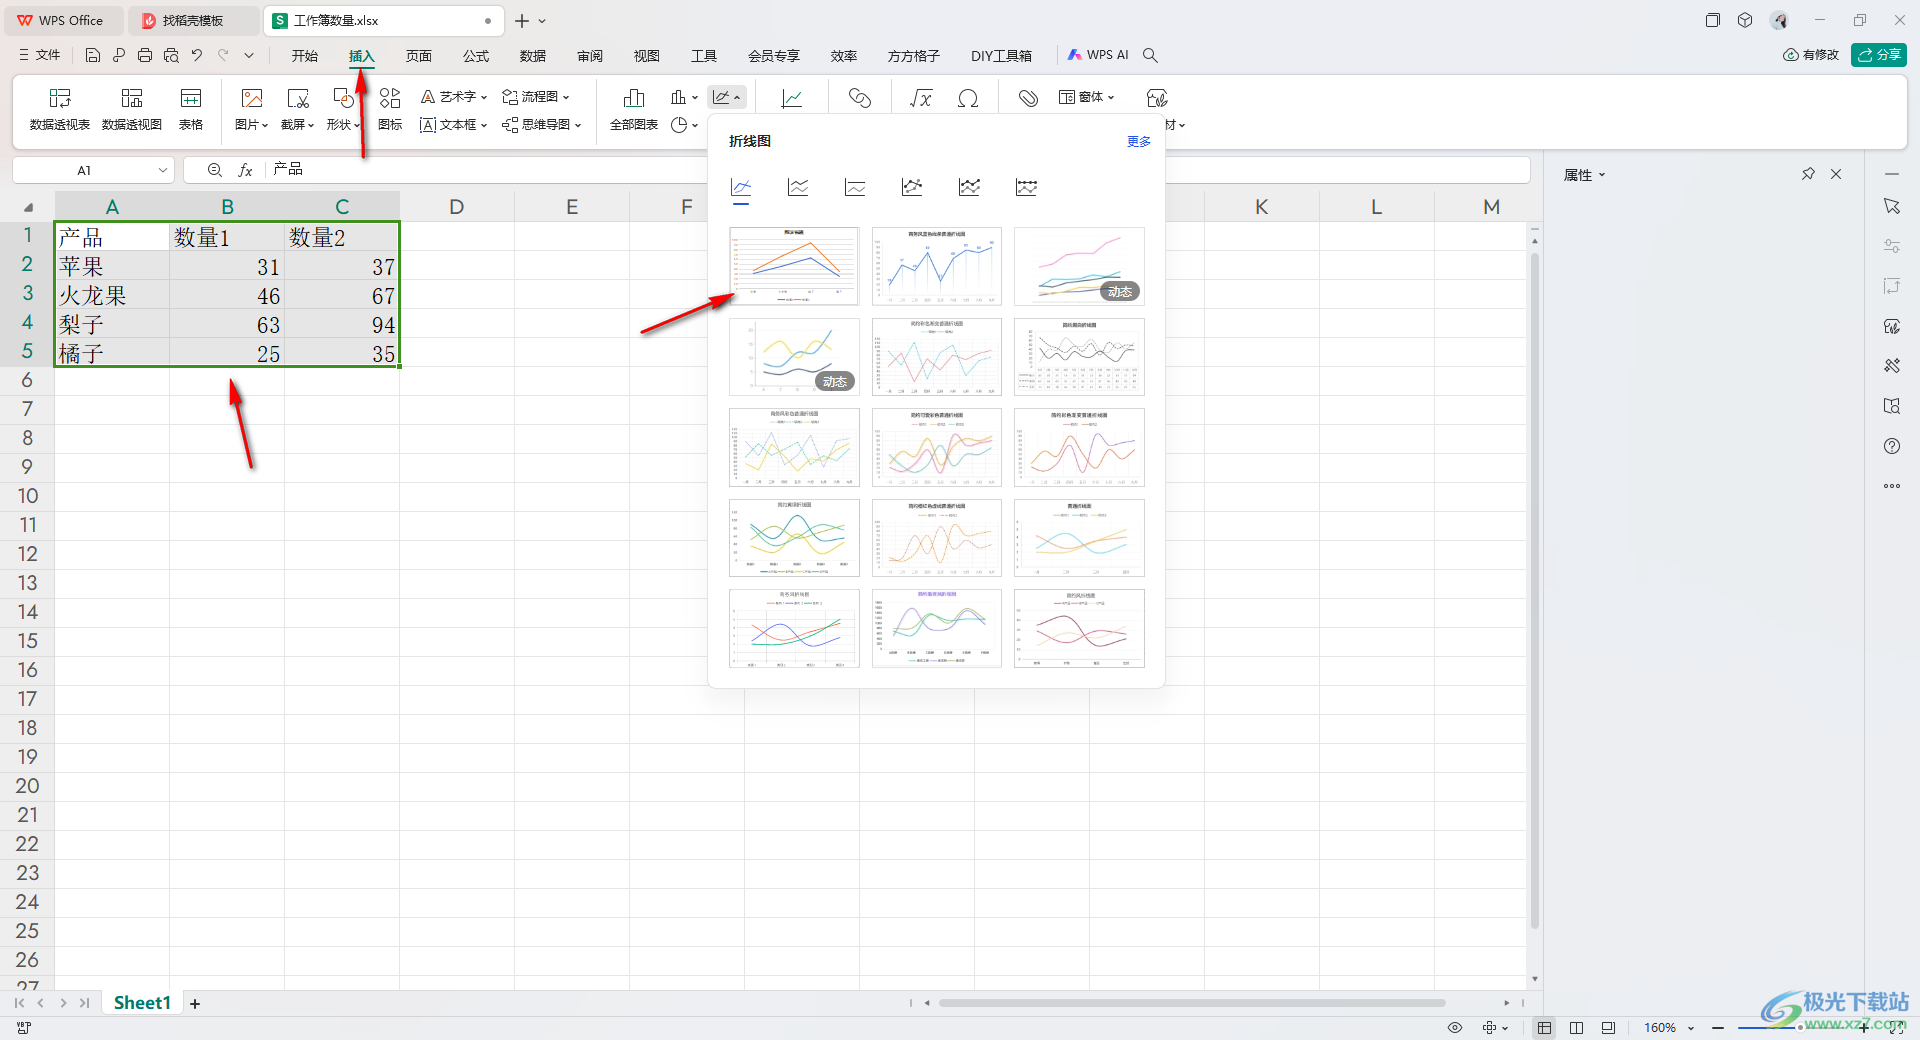Open the Form (窗体) dropdown
1920x1040 pixels.
pyautogui.click(x=1087, y=97)
